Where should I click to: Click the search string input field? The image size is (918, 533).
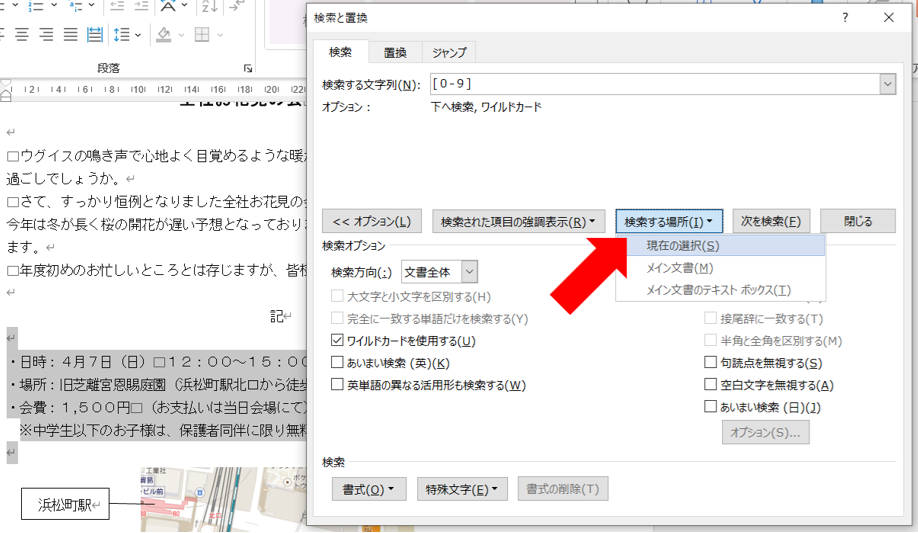tap(655, 84)
